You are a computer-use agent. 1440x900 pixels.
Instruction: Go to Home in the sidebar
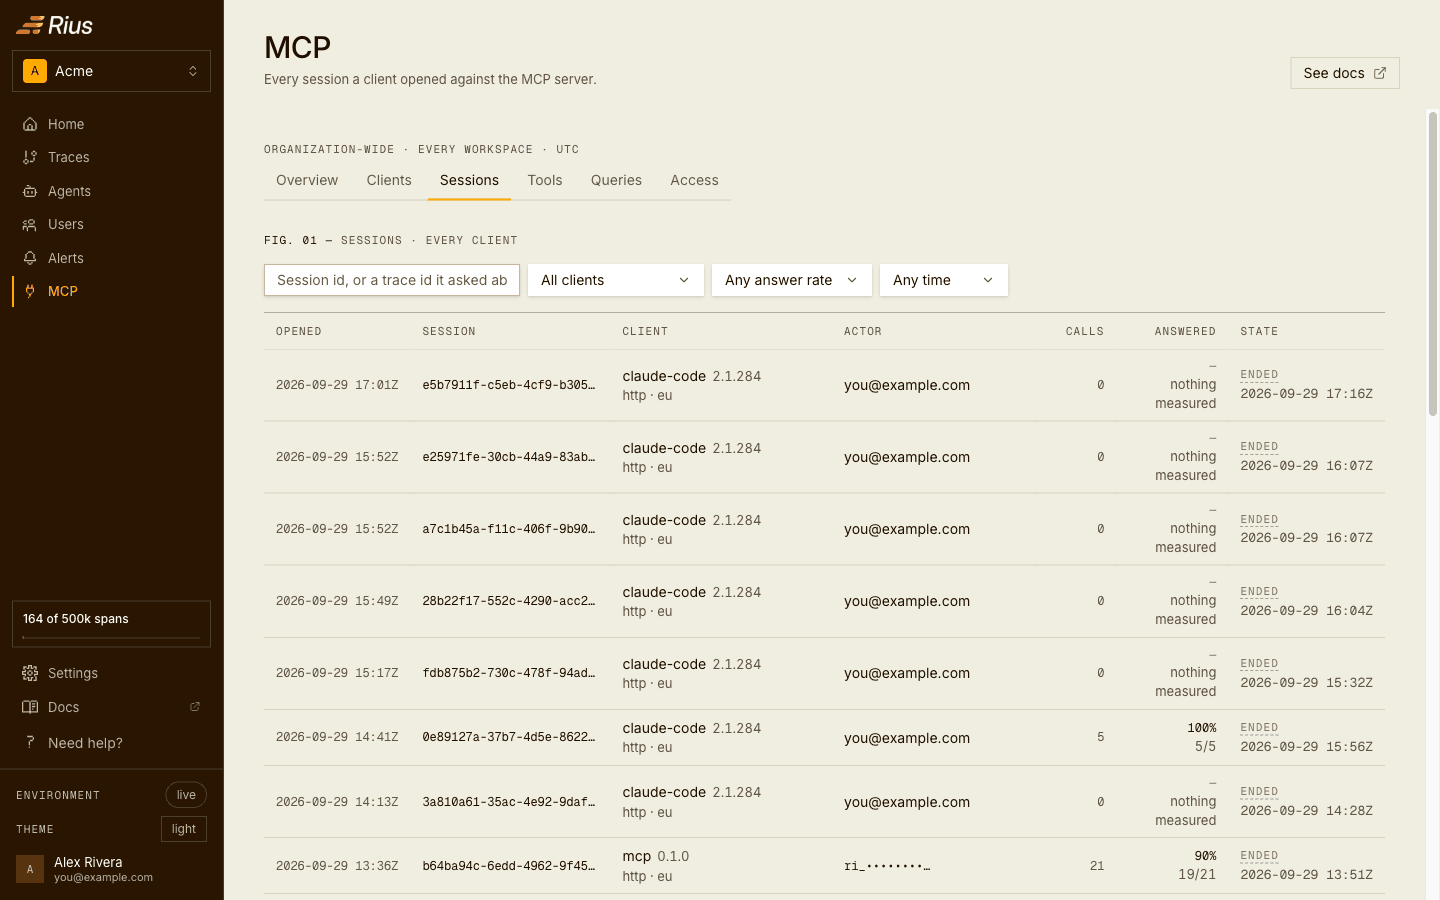[x=111, y=124]
